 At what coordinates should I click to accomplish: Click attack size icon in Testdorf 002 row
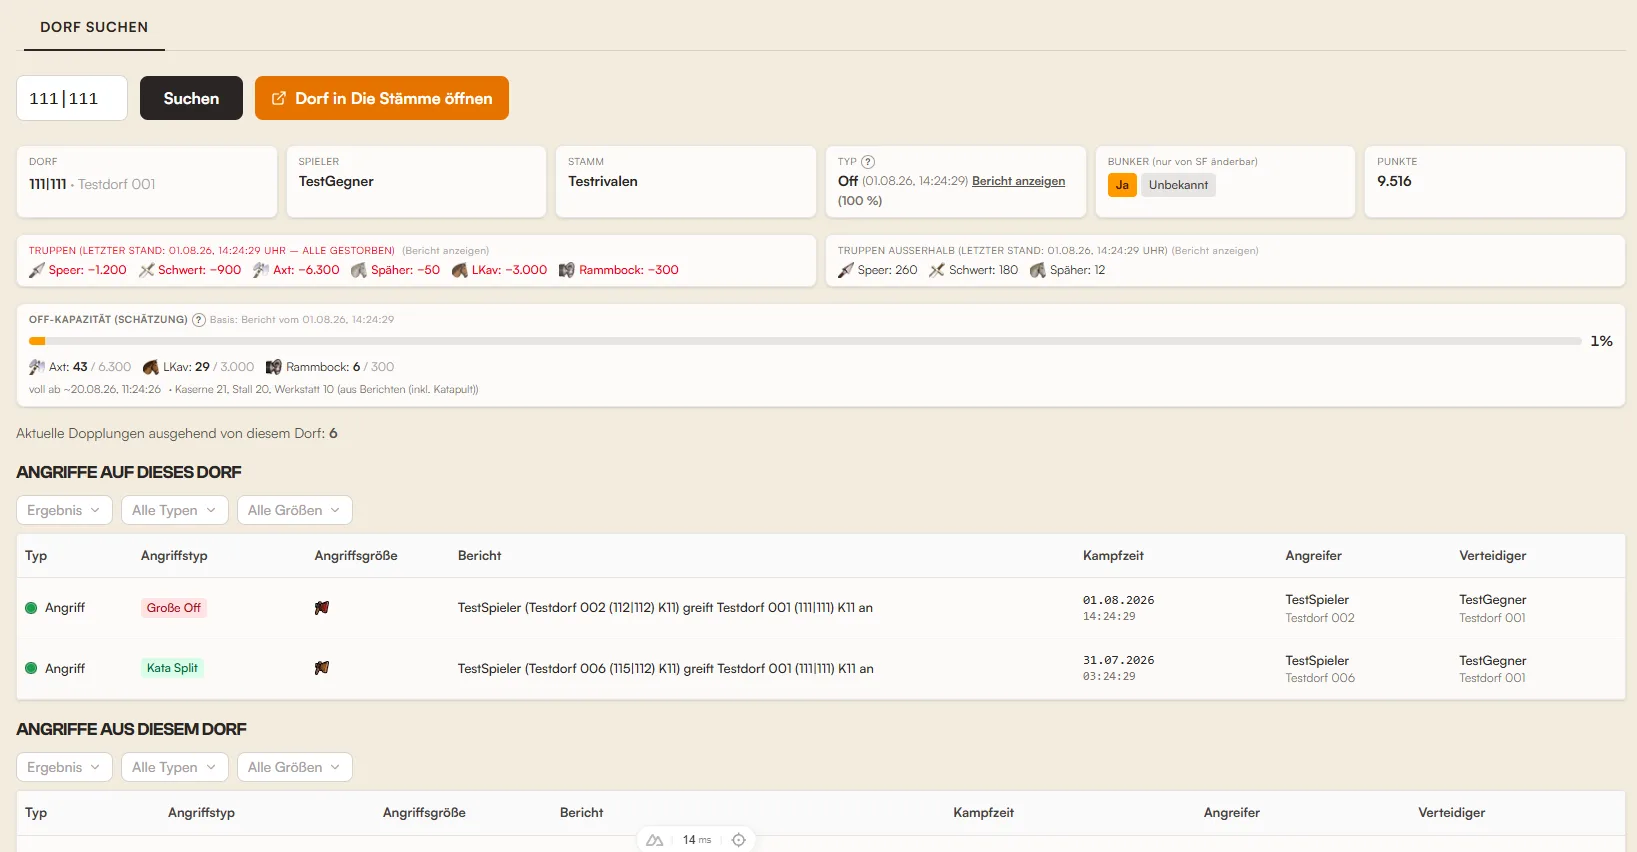point(322,608)
